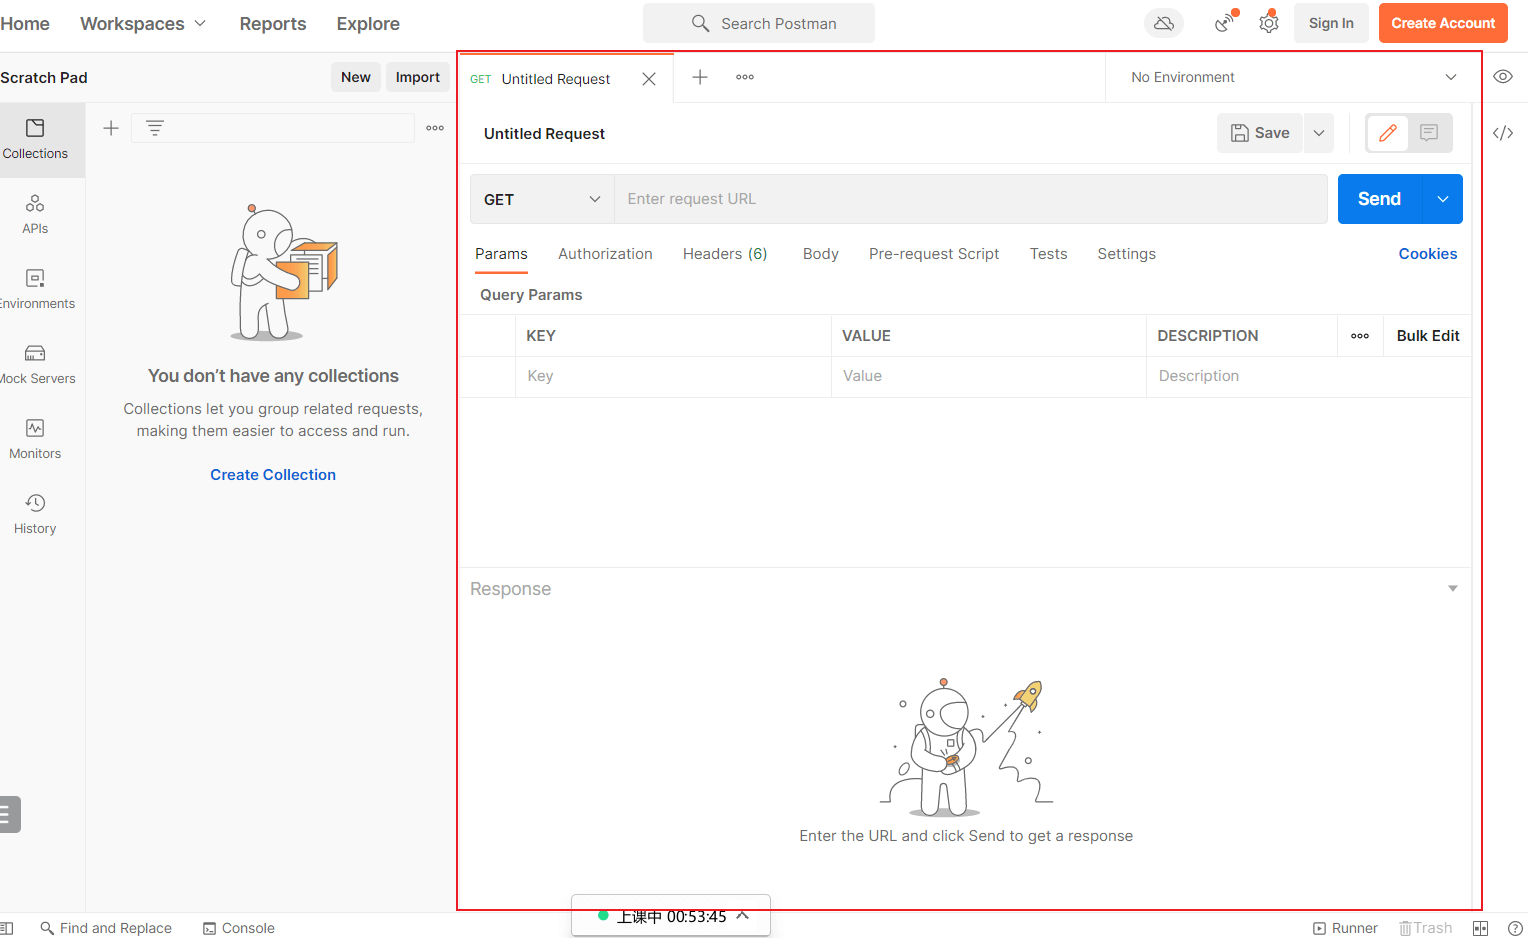Focus the Search Postman box
The height and width of the screenshot is (938, 1528).
pyautogui.click(x=759, y=23)
